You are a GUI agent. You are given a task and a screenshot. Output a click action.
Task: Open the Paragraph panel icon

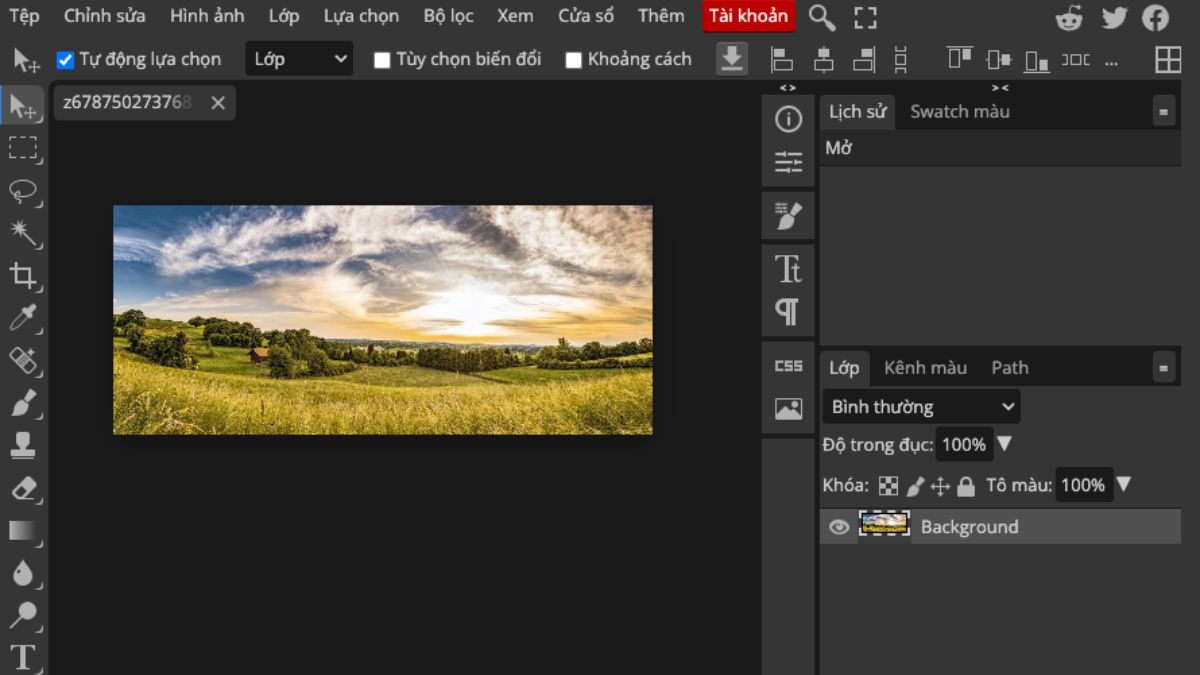[x=788, y=312]
